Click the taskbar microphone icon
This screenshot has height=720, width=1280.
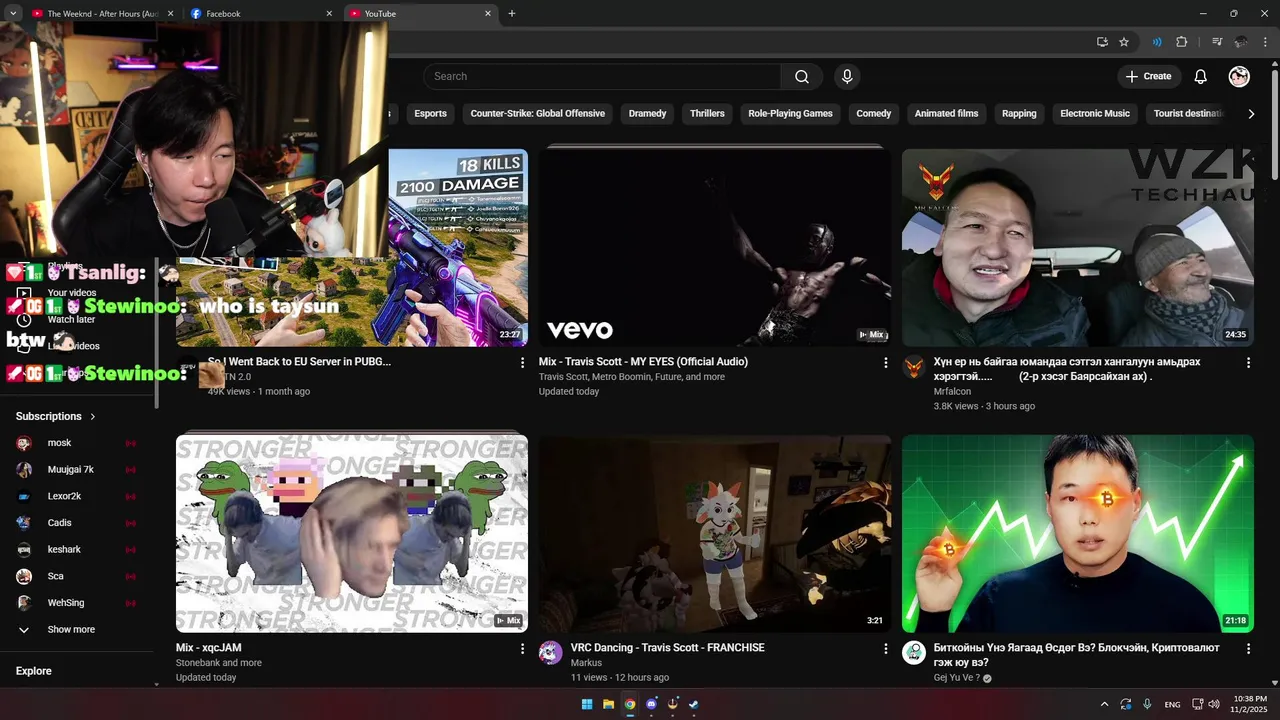point(1147,704)
